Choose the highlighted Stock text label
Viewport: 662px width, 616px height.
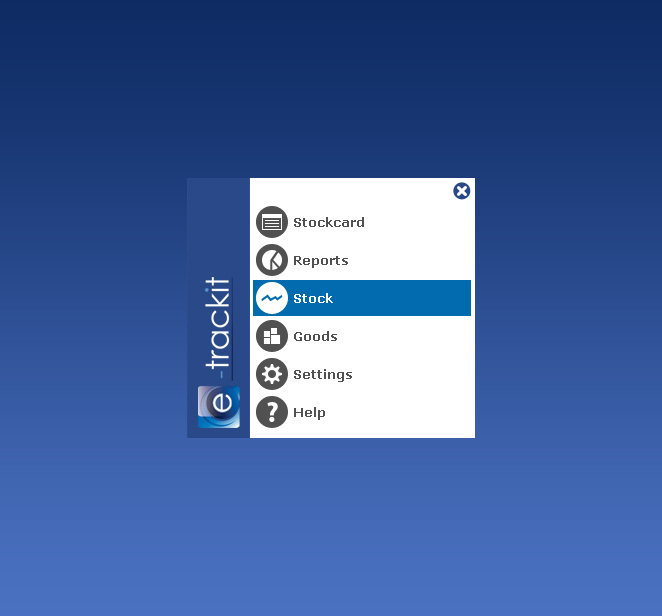(x=313, y=298)
